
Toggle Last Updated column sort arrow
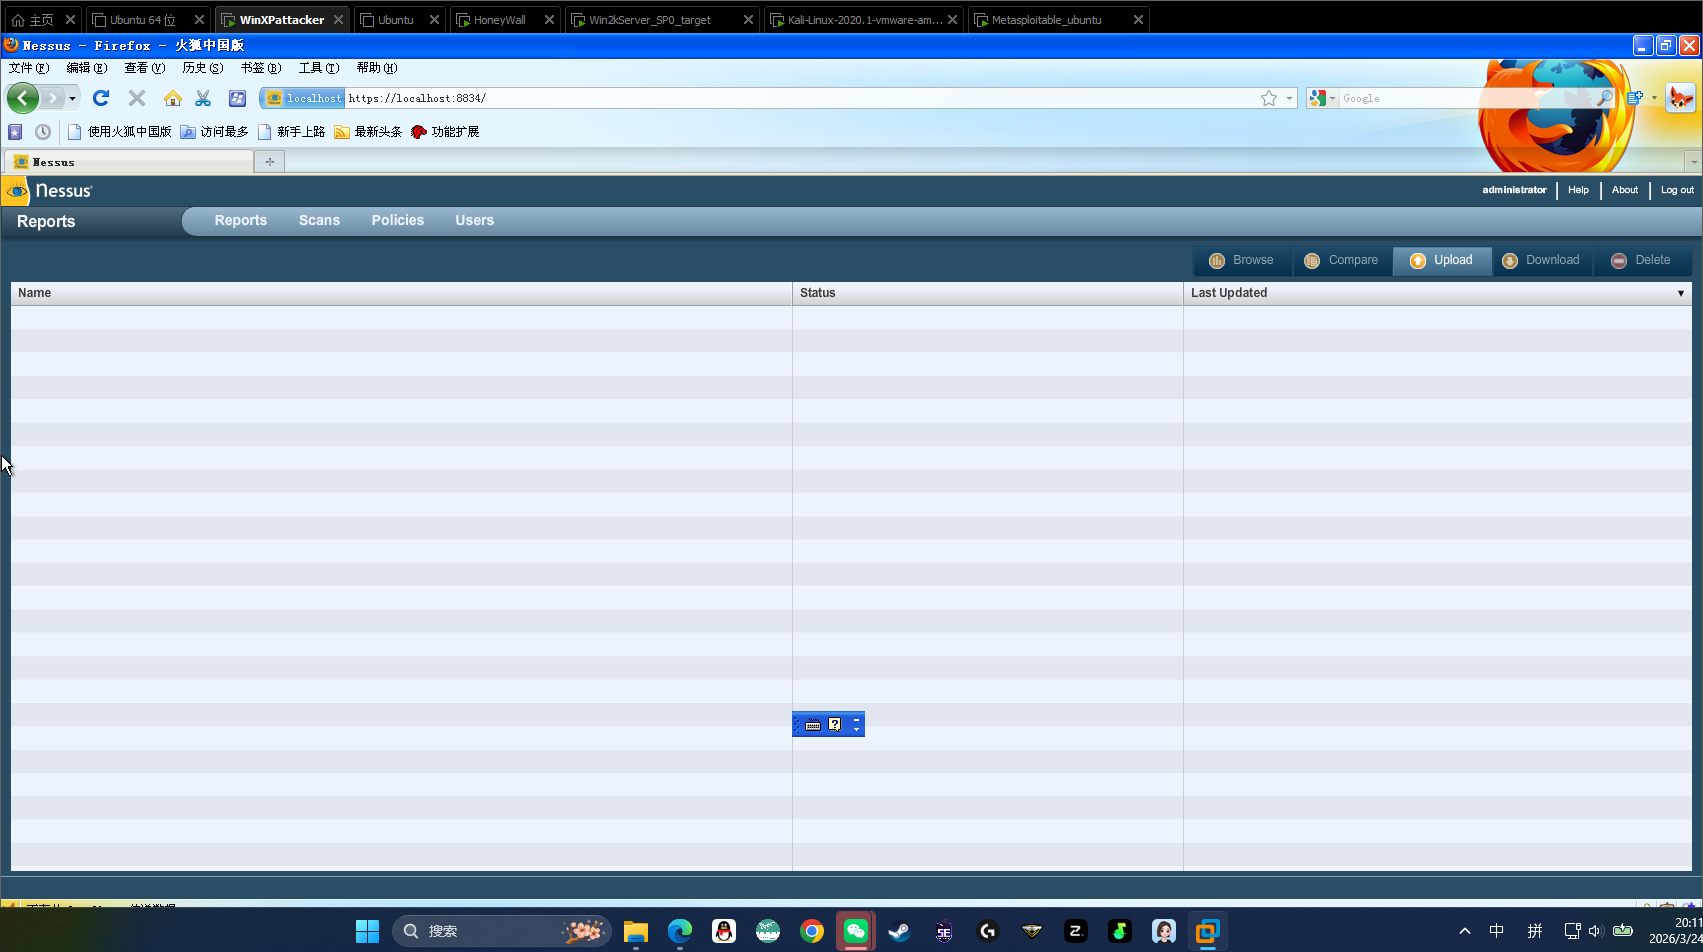pos(1681,293)
